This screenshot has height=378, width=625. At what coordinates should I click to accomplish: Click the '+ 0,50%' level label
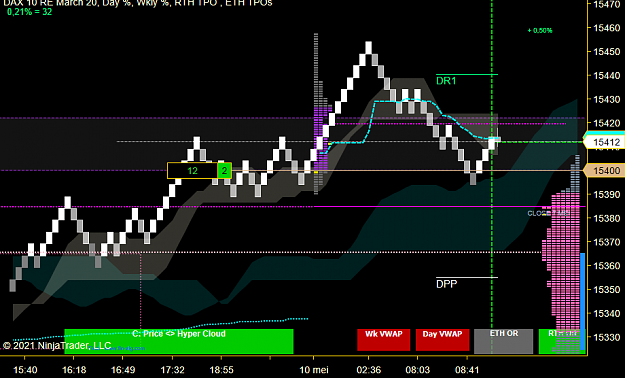click(540, 30)
